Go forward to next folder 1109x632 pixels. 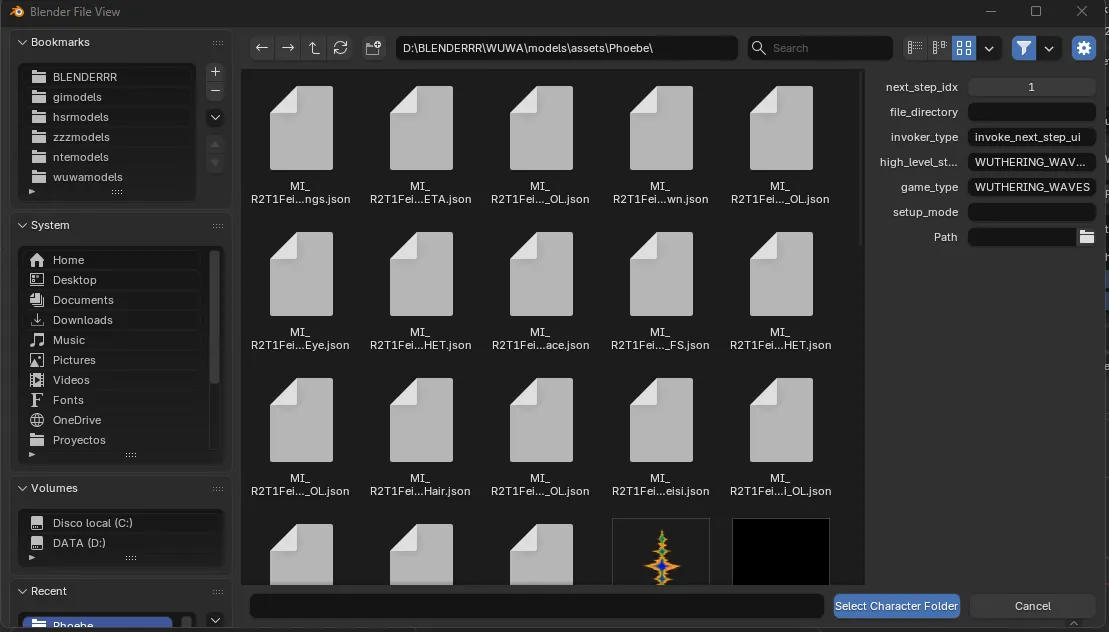tap(288, 48)
